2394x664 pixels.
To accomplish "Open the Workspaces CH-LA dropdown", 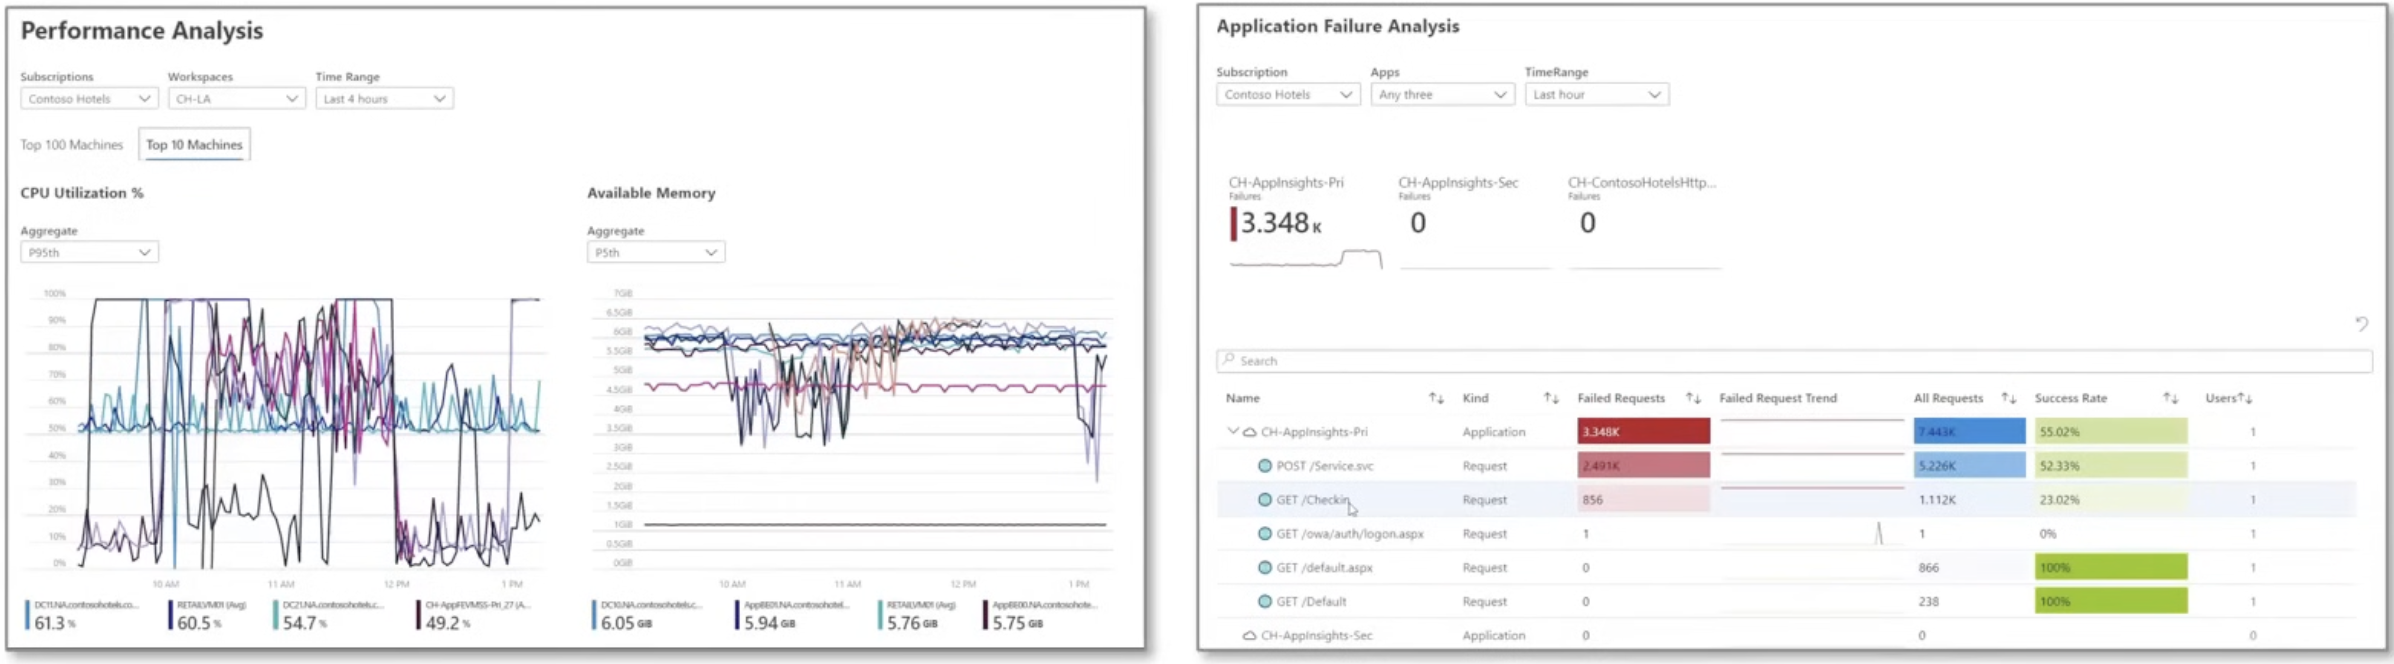I will (236, 99).
